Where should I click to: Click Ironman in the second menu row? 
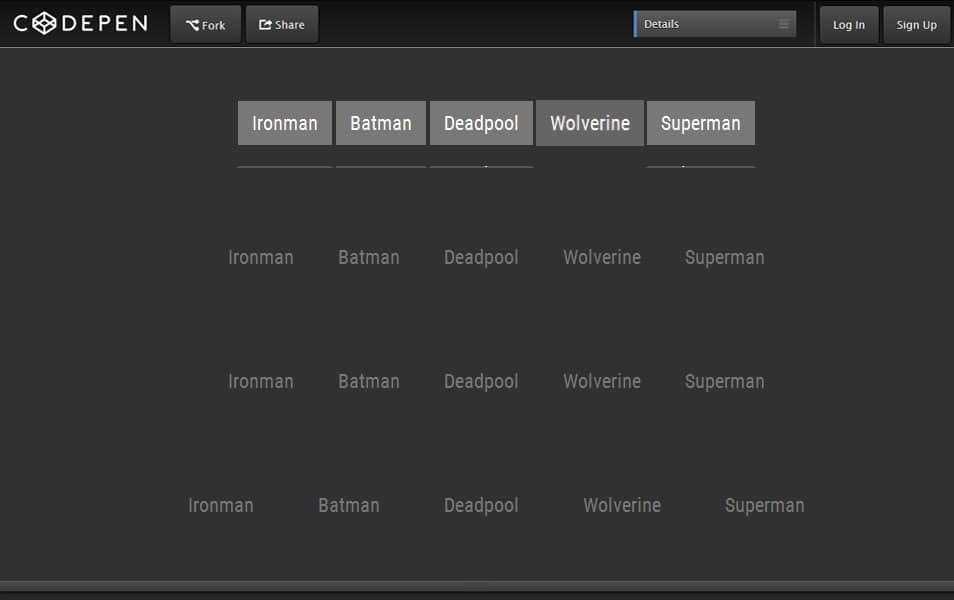[261, 257]
